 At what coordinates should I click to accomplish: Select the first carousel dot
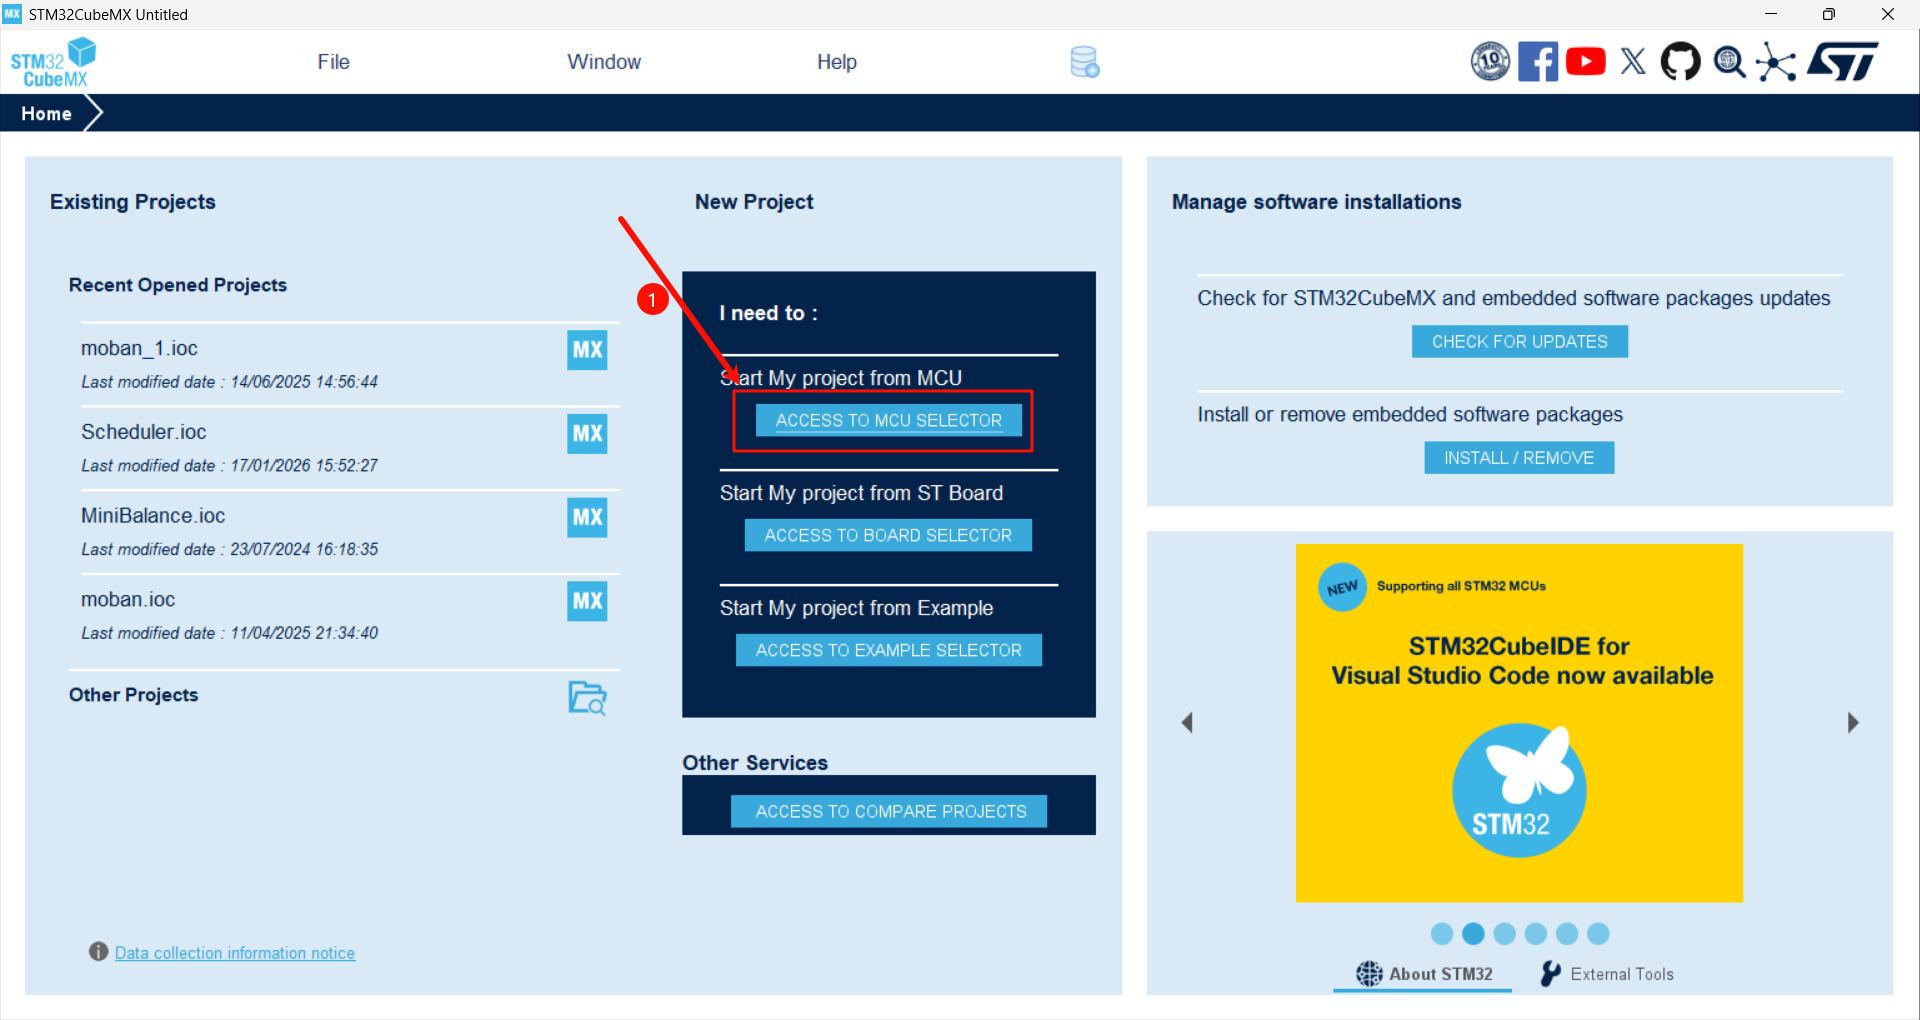1442,933
